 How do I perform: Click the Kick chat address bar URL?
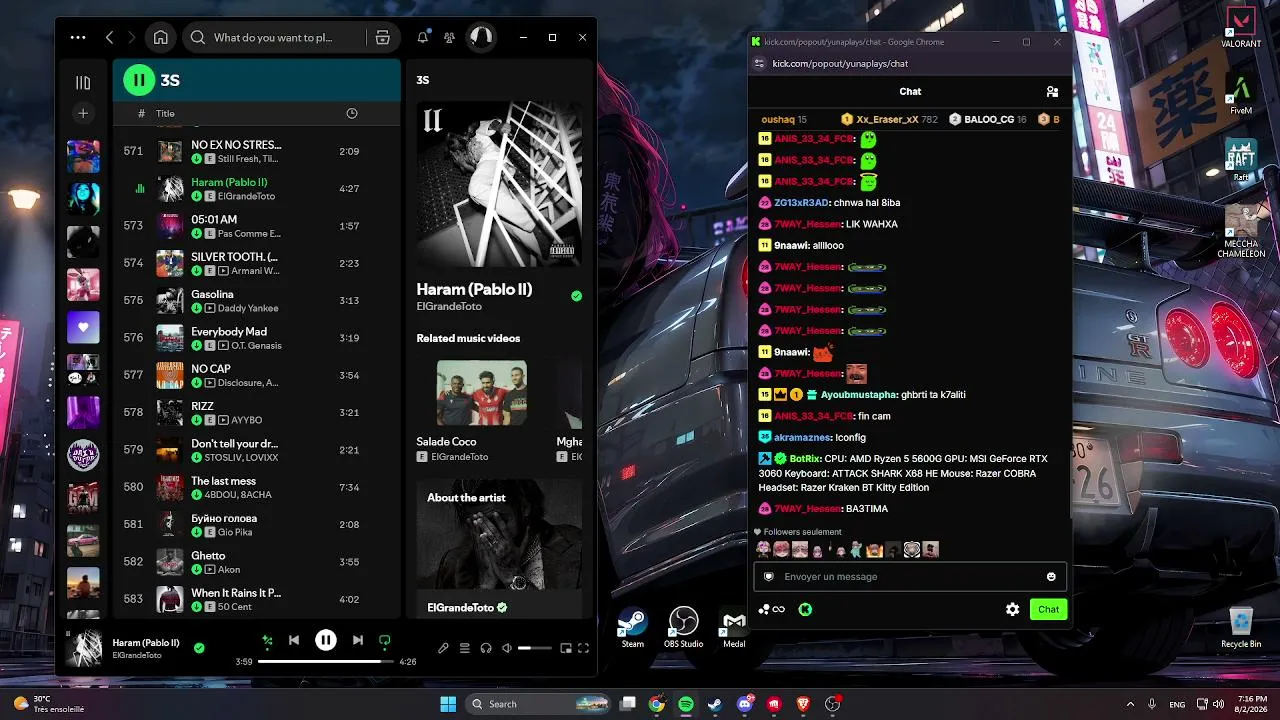pyautogui.click(x=840, y=64)
